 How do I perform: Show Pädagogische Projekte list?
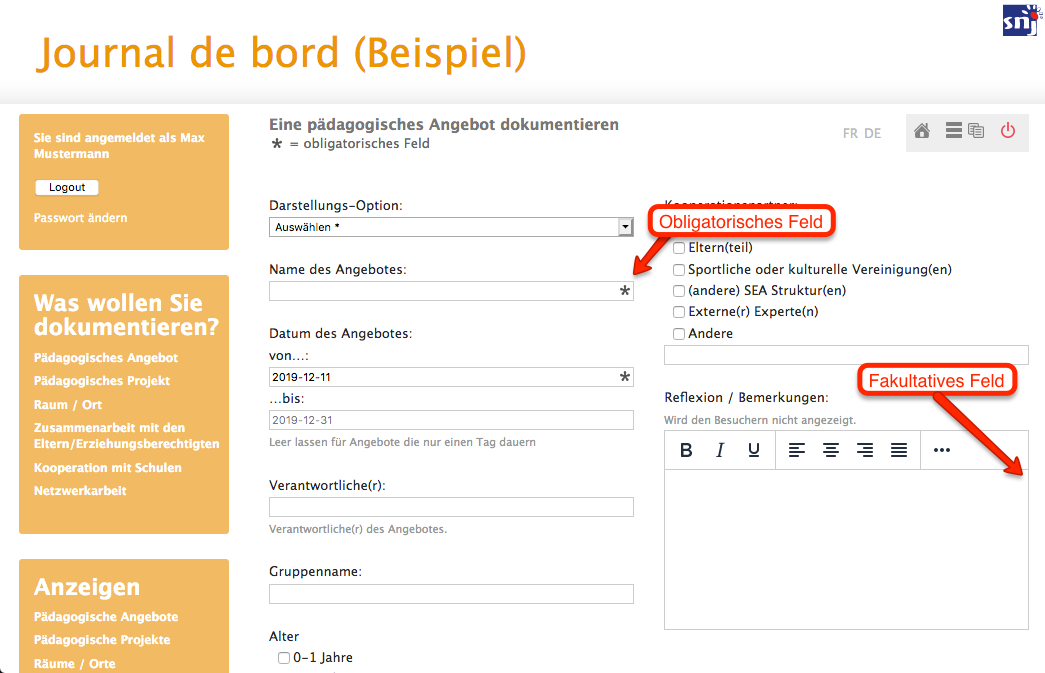click(x=102, y=640)
